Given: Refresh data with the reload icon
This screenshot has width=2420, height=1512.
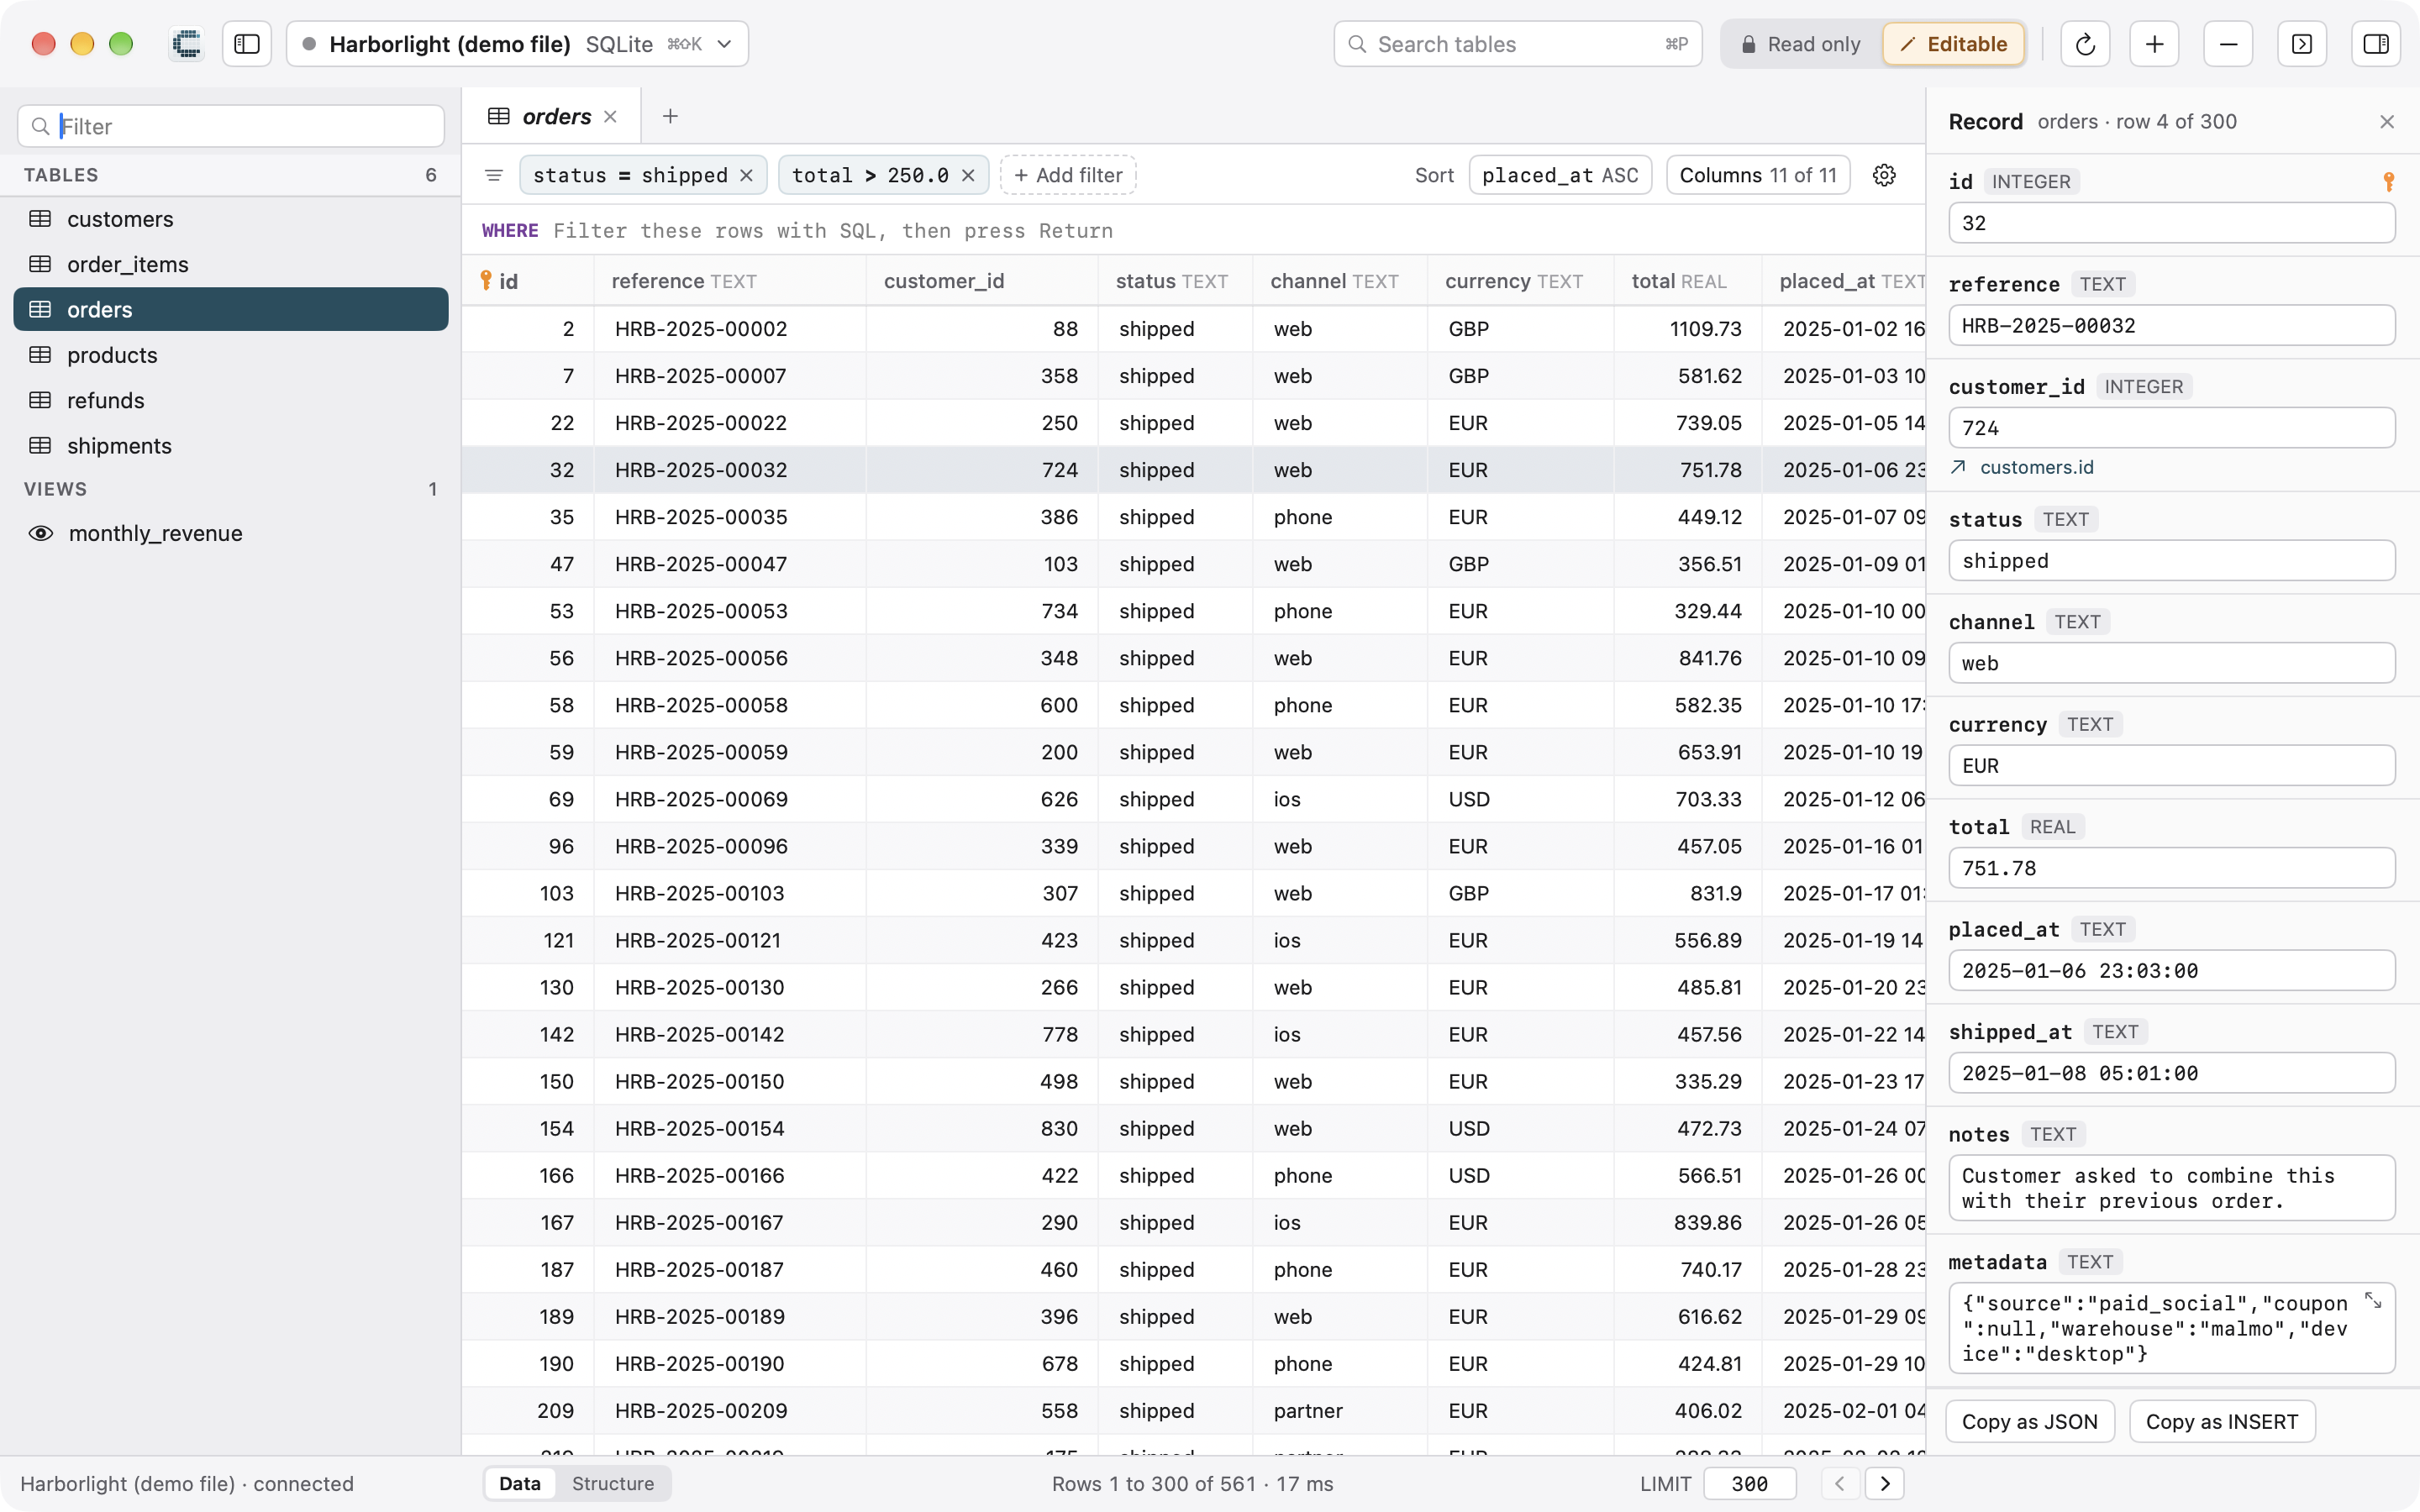Looking at the screenshot, I should tap(2085, 44).
